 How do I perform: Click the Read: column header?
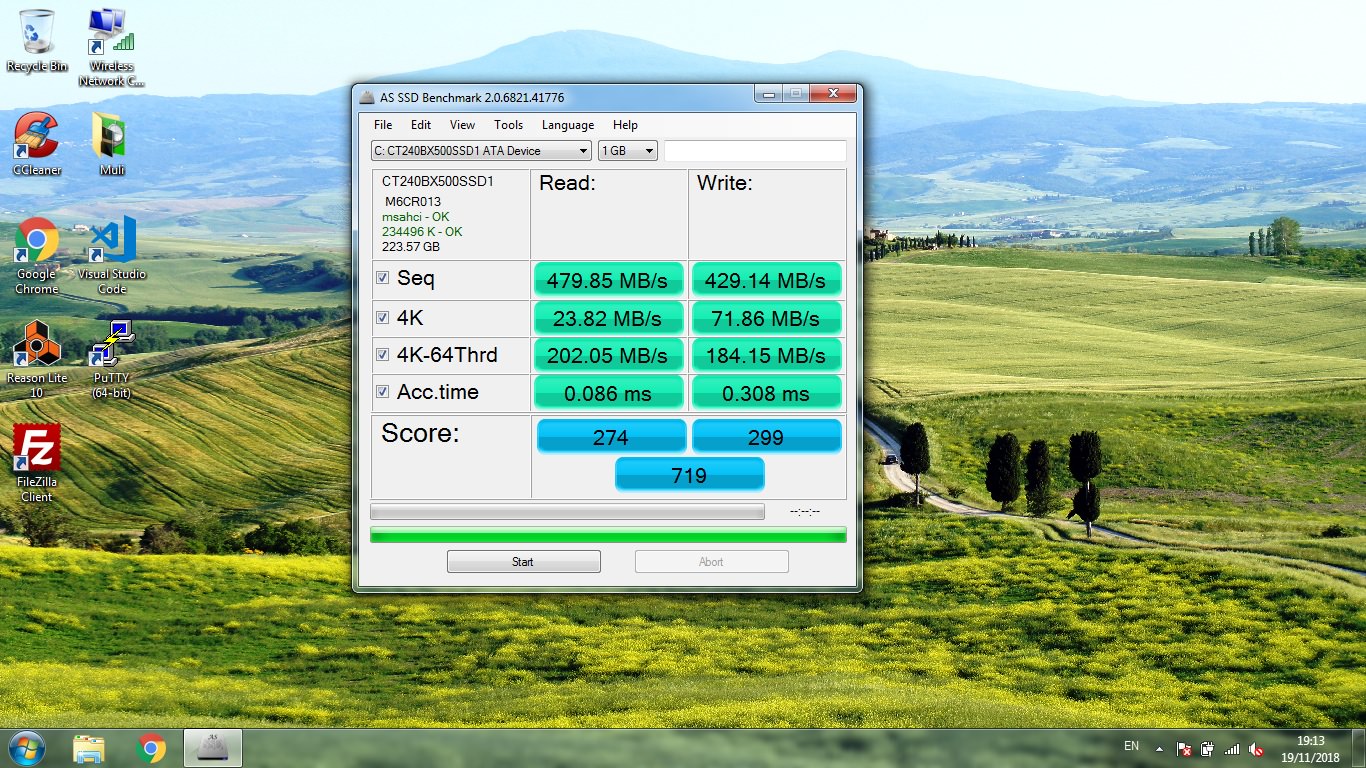567,184
